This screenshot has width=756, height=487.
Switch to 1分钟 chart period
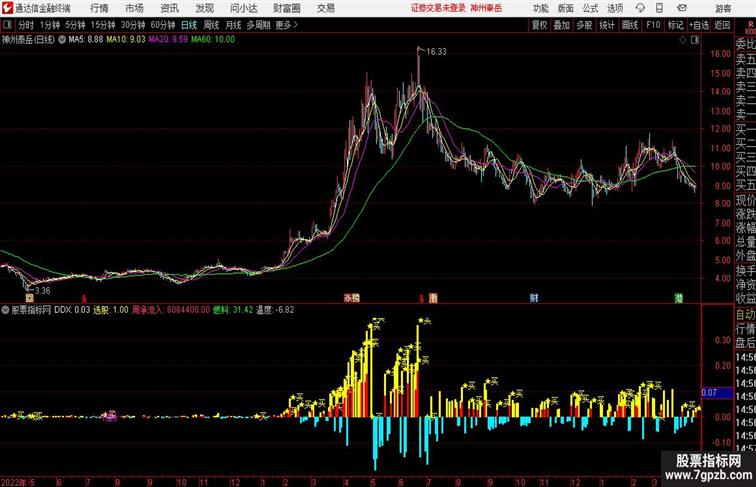click(x=50, y=25)
